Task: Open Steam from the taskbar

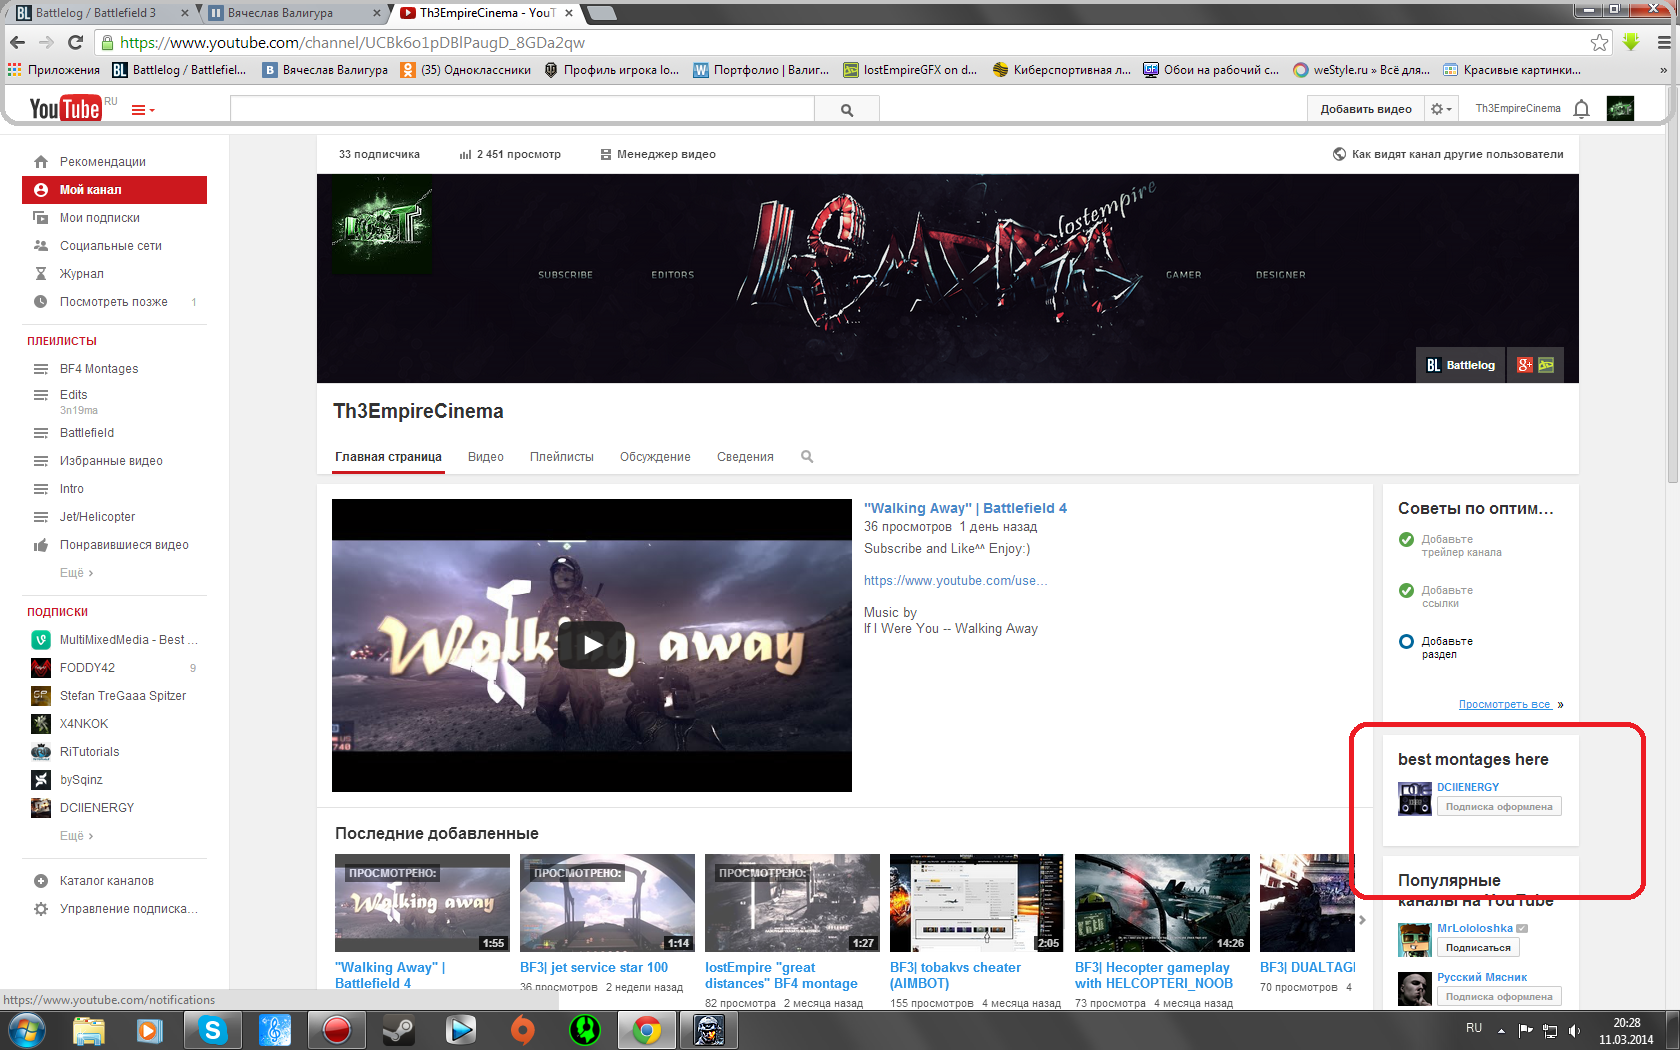Action: [x=399, y=1029]
